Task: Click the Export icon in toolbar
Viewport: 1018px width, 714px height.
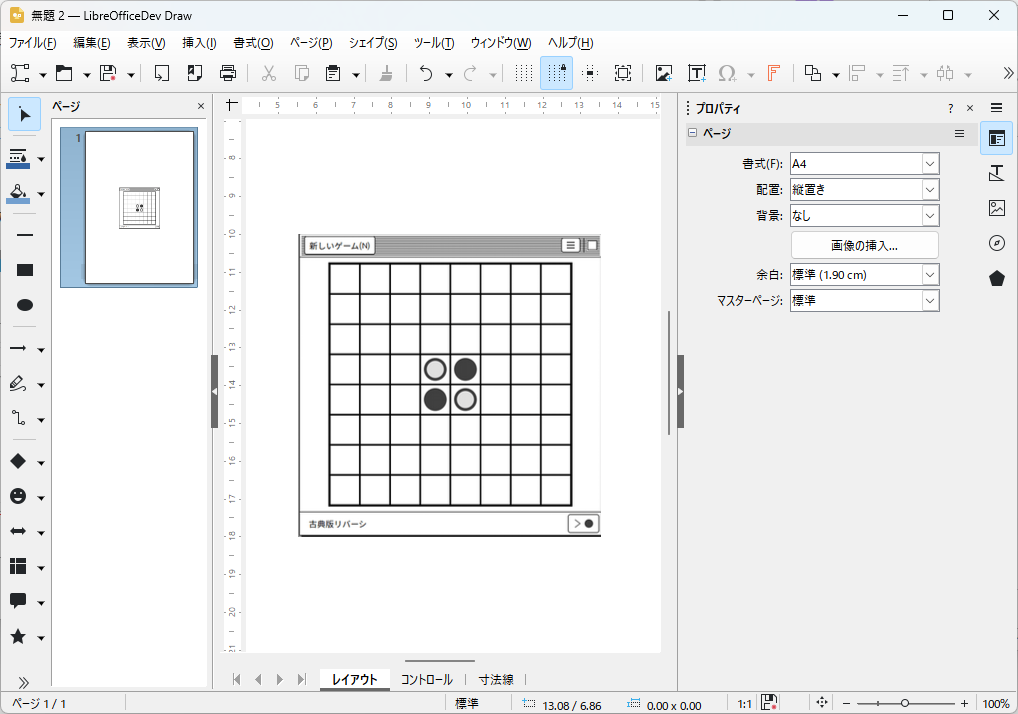Action: coord(161,73)
